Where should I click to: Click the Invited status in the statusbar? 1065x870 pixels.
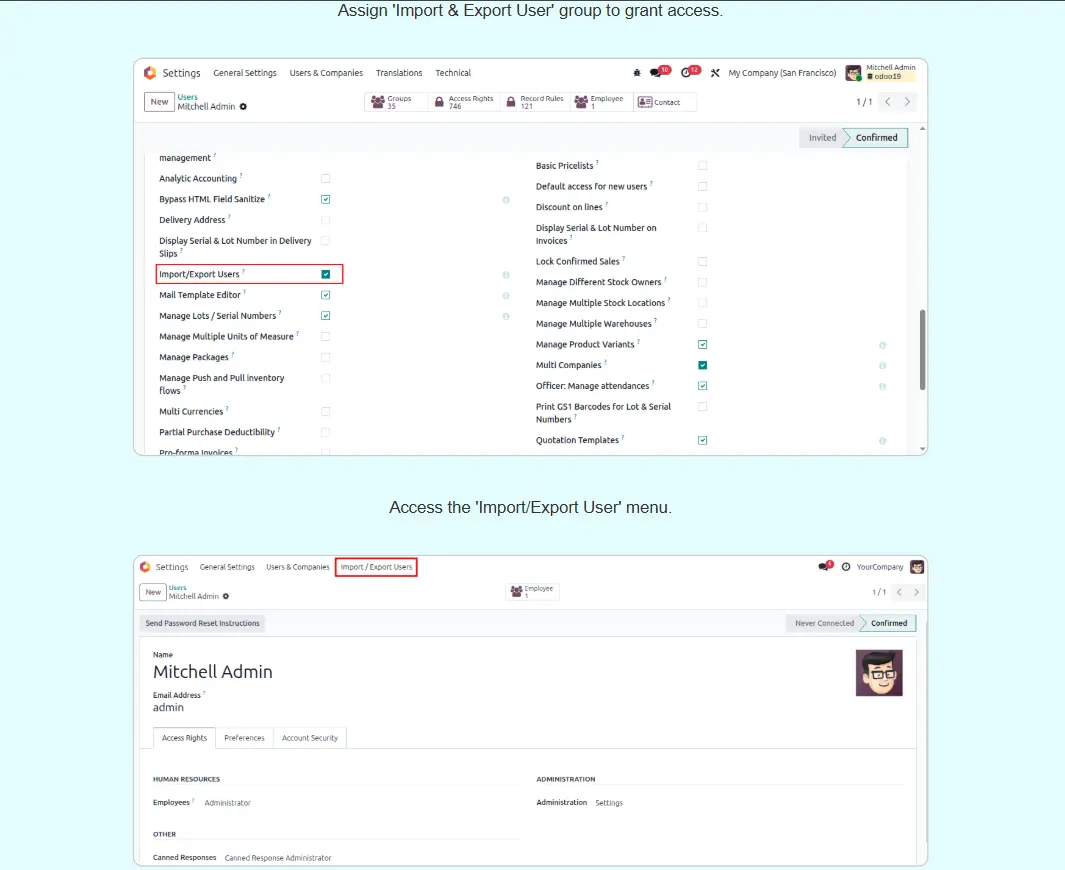click(x=822, y=138)
